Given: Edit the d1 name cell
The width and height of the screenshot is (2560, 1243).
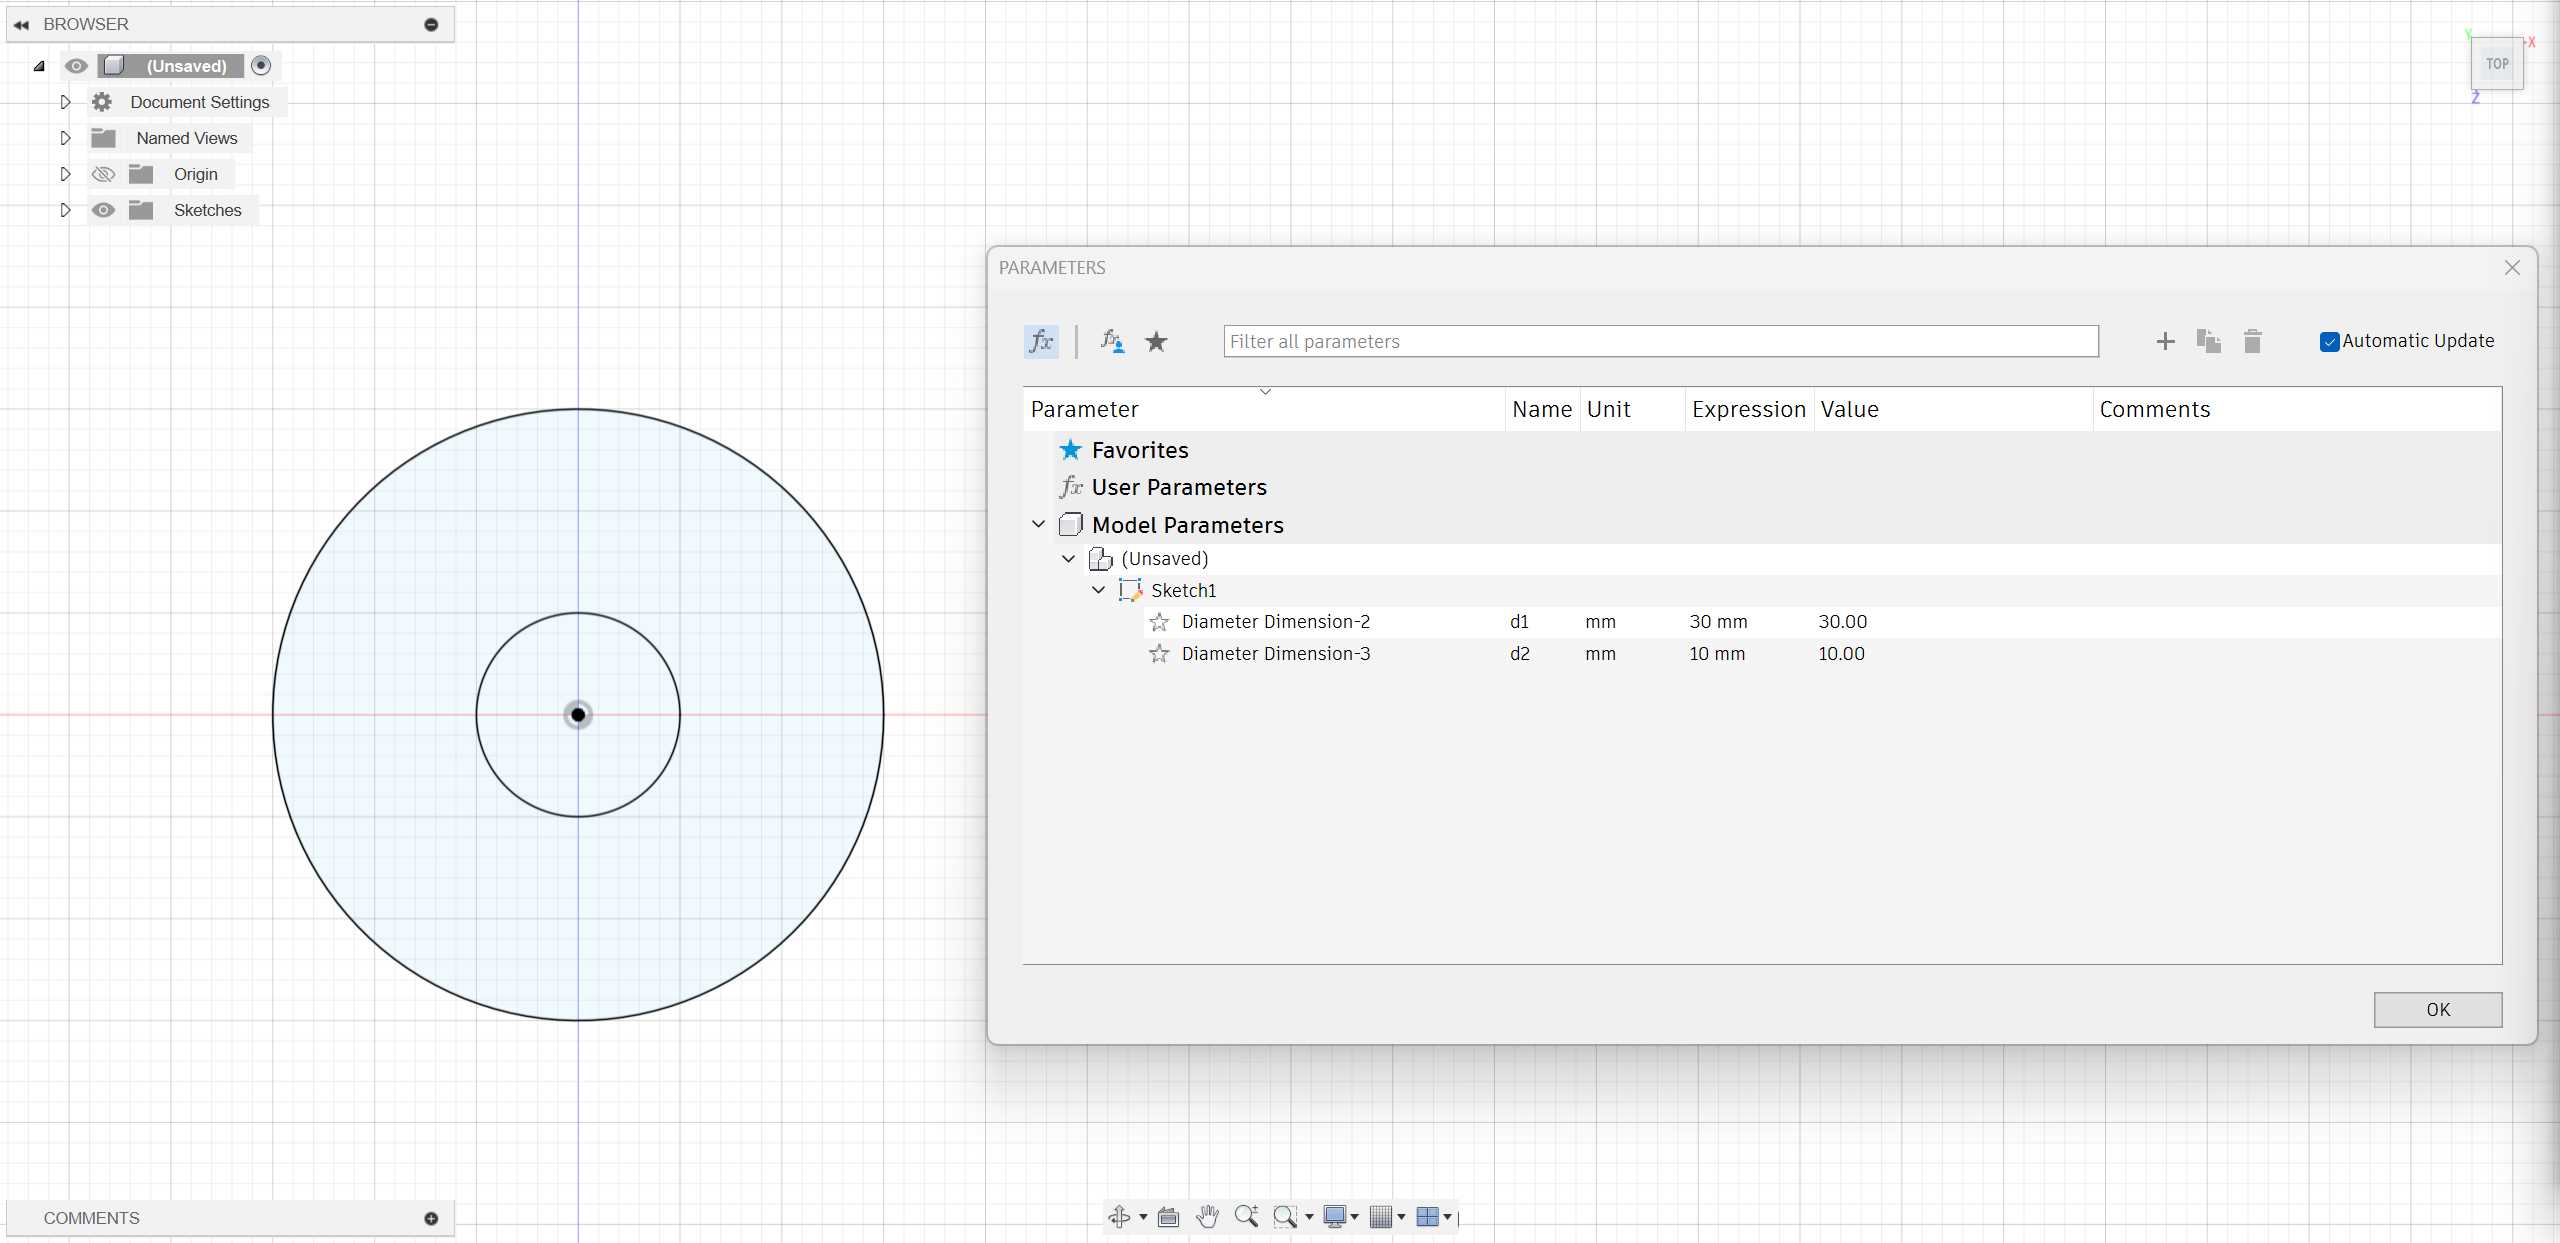Looking at the screenshot, I should 1541,622.
